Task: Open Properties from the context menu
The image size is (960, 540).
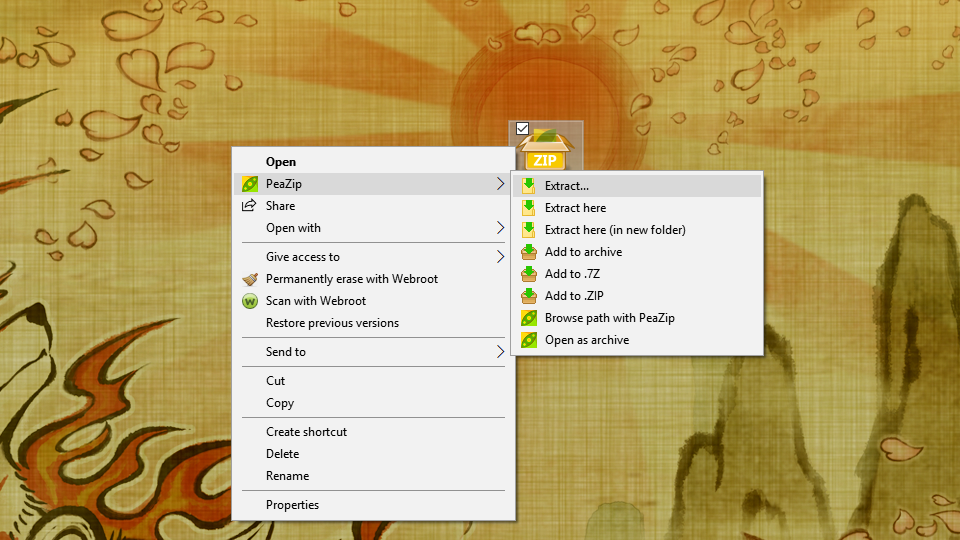Action: (373, 504)
